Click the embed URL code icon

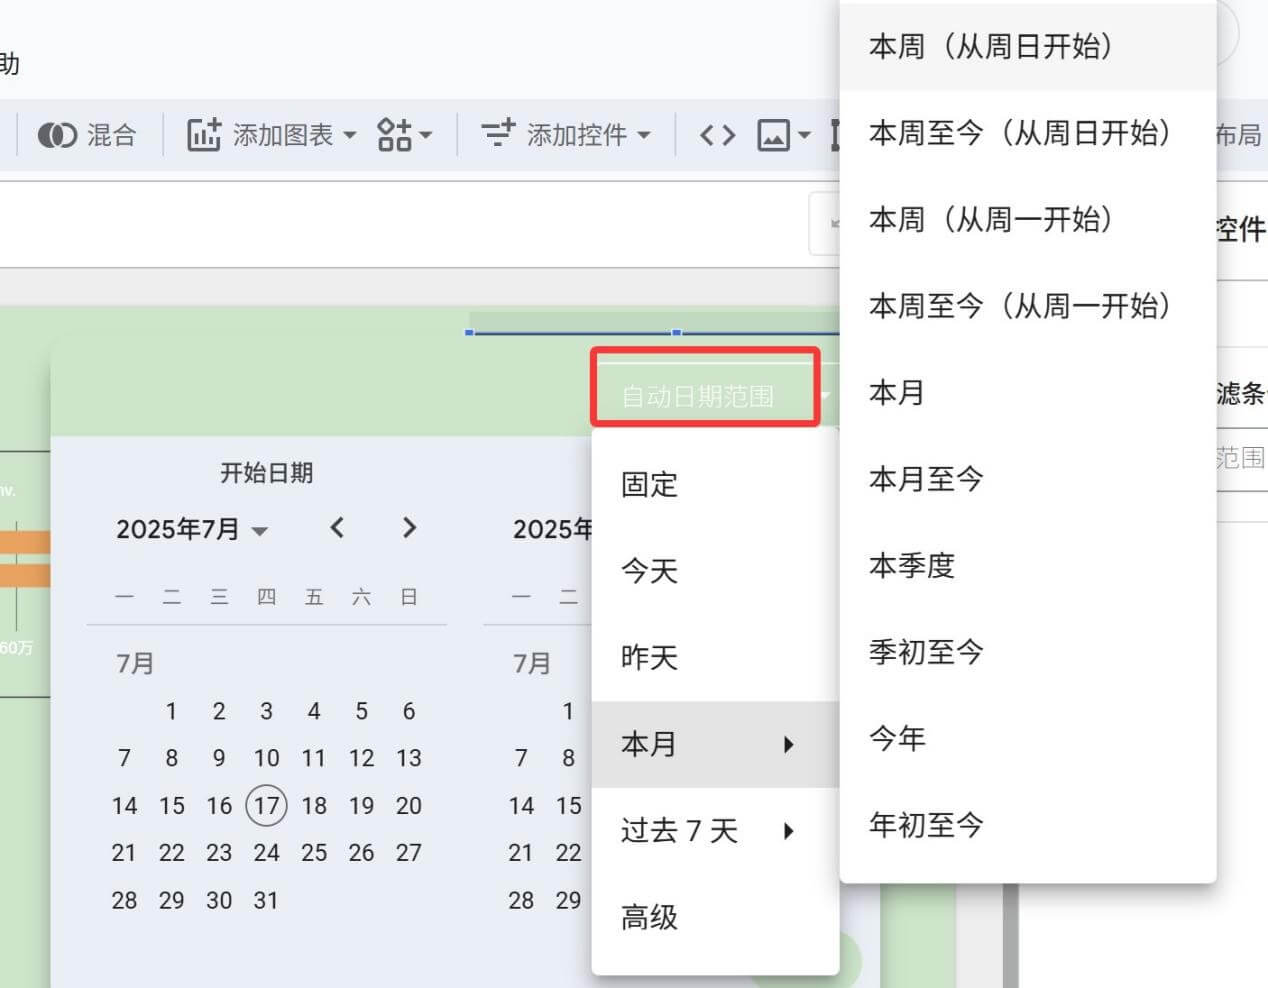point(717,135)
